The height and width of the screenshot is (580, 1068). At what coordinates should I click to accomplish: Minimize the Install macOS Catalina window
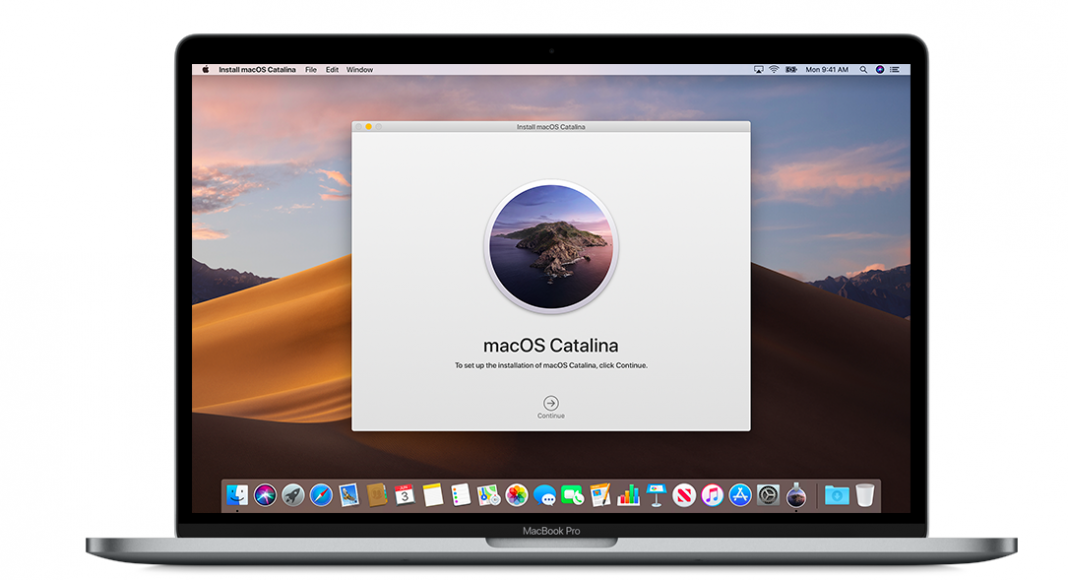(368, 127)
